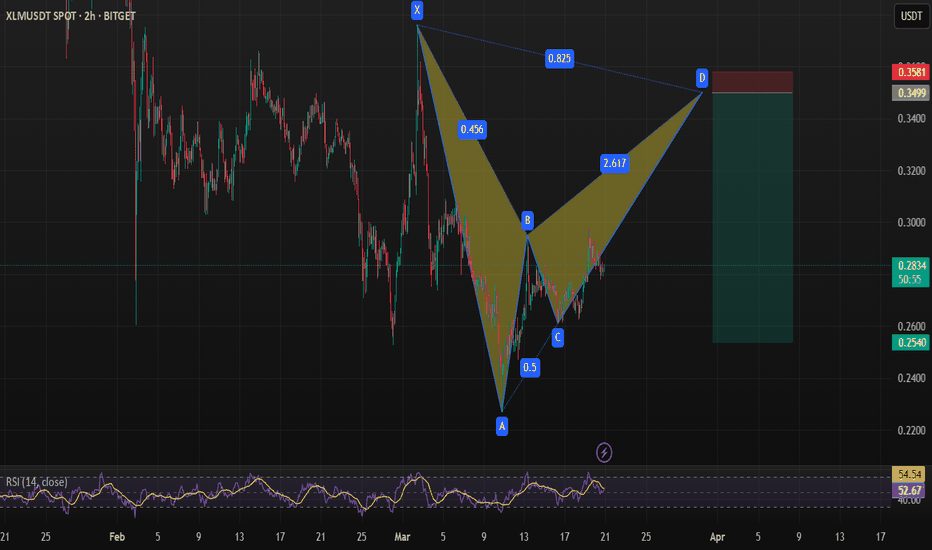Screen dimensions: 932x550
Task: Click the 0.2540 target price tag
Action: point(911,342)
